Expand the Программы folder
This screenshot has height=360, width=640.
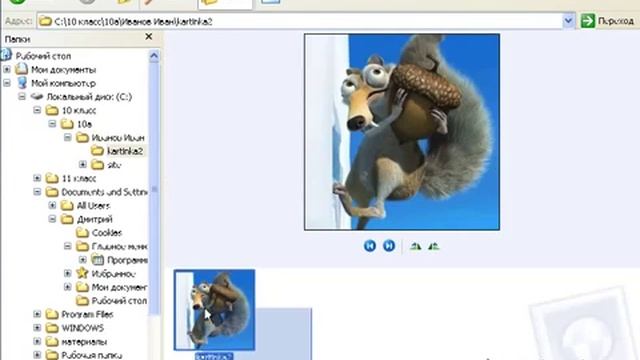(83, 260)
